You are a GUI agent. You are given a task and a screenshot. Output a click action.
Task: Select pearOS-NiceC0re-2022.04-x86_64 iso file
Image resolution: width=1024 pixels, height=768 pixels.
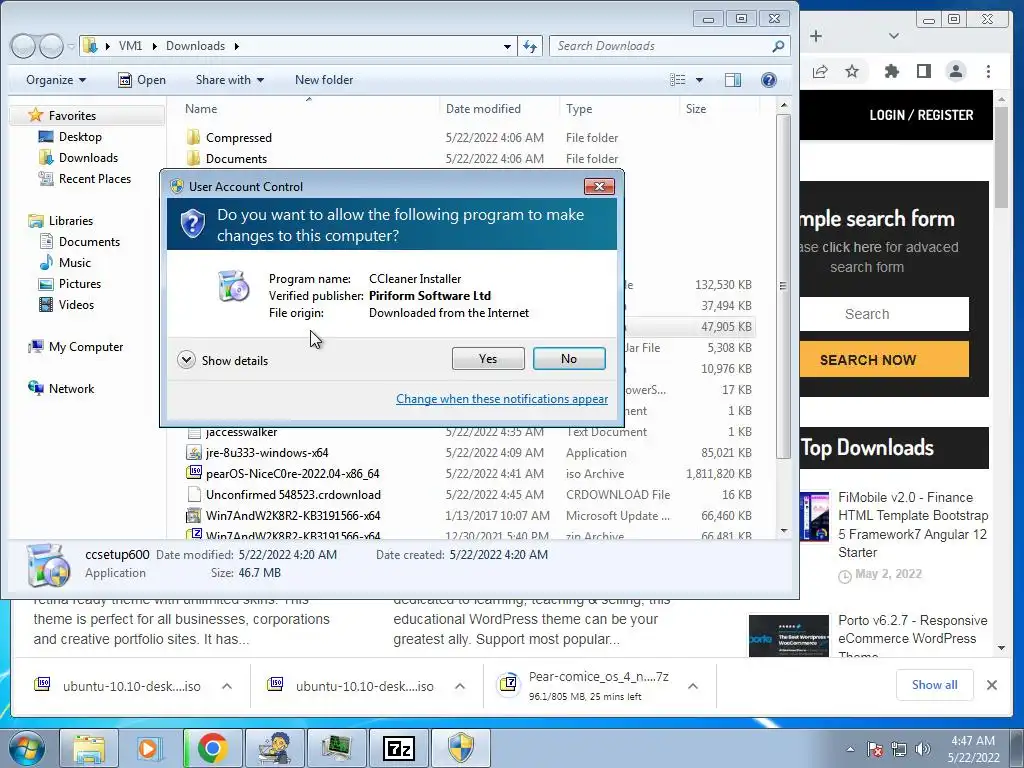coord(292,473)
